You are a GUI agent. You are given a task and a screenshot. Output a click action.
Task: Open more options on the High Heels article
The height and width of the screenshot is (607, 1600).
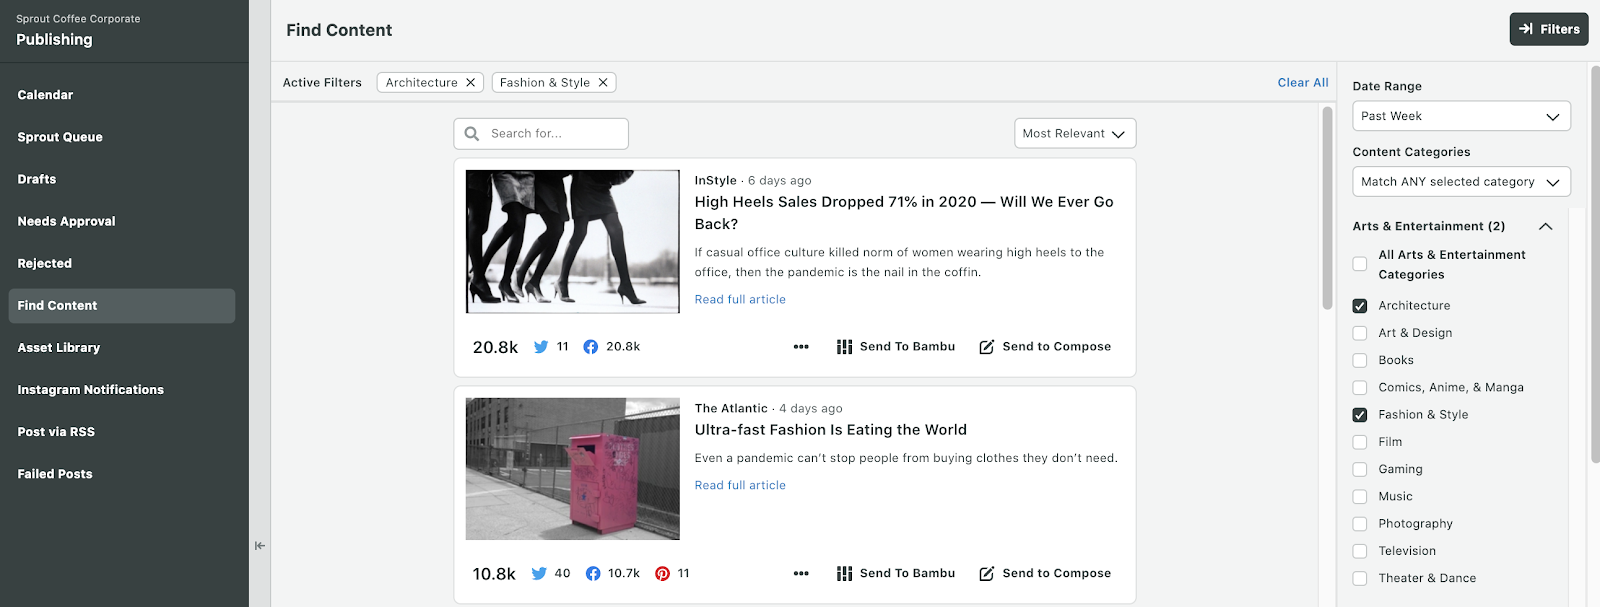[x=801, y=347]
